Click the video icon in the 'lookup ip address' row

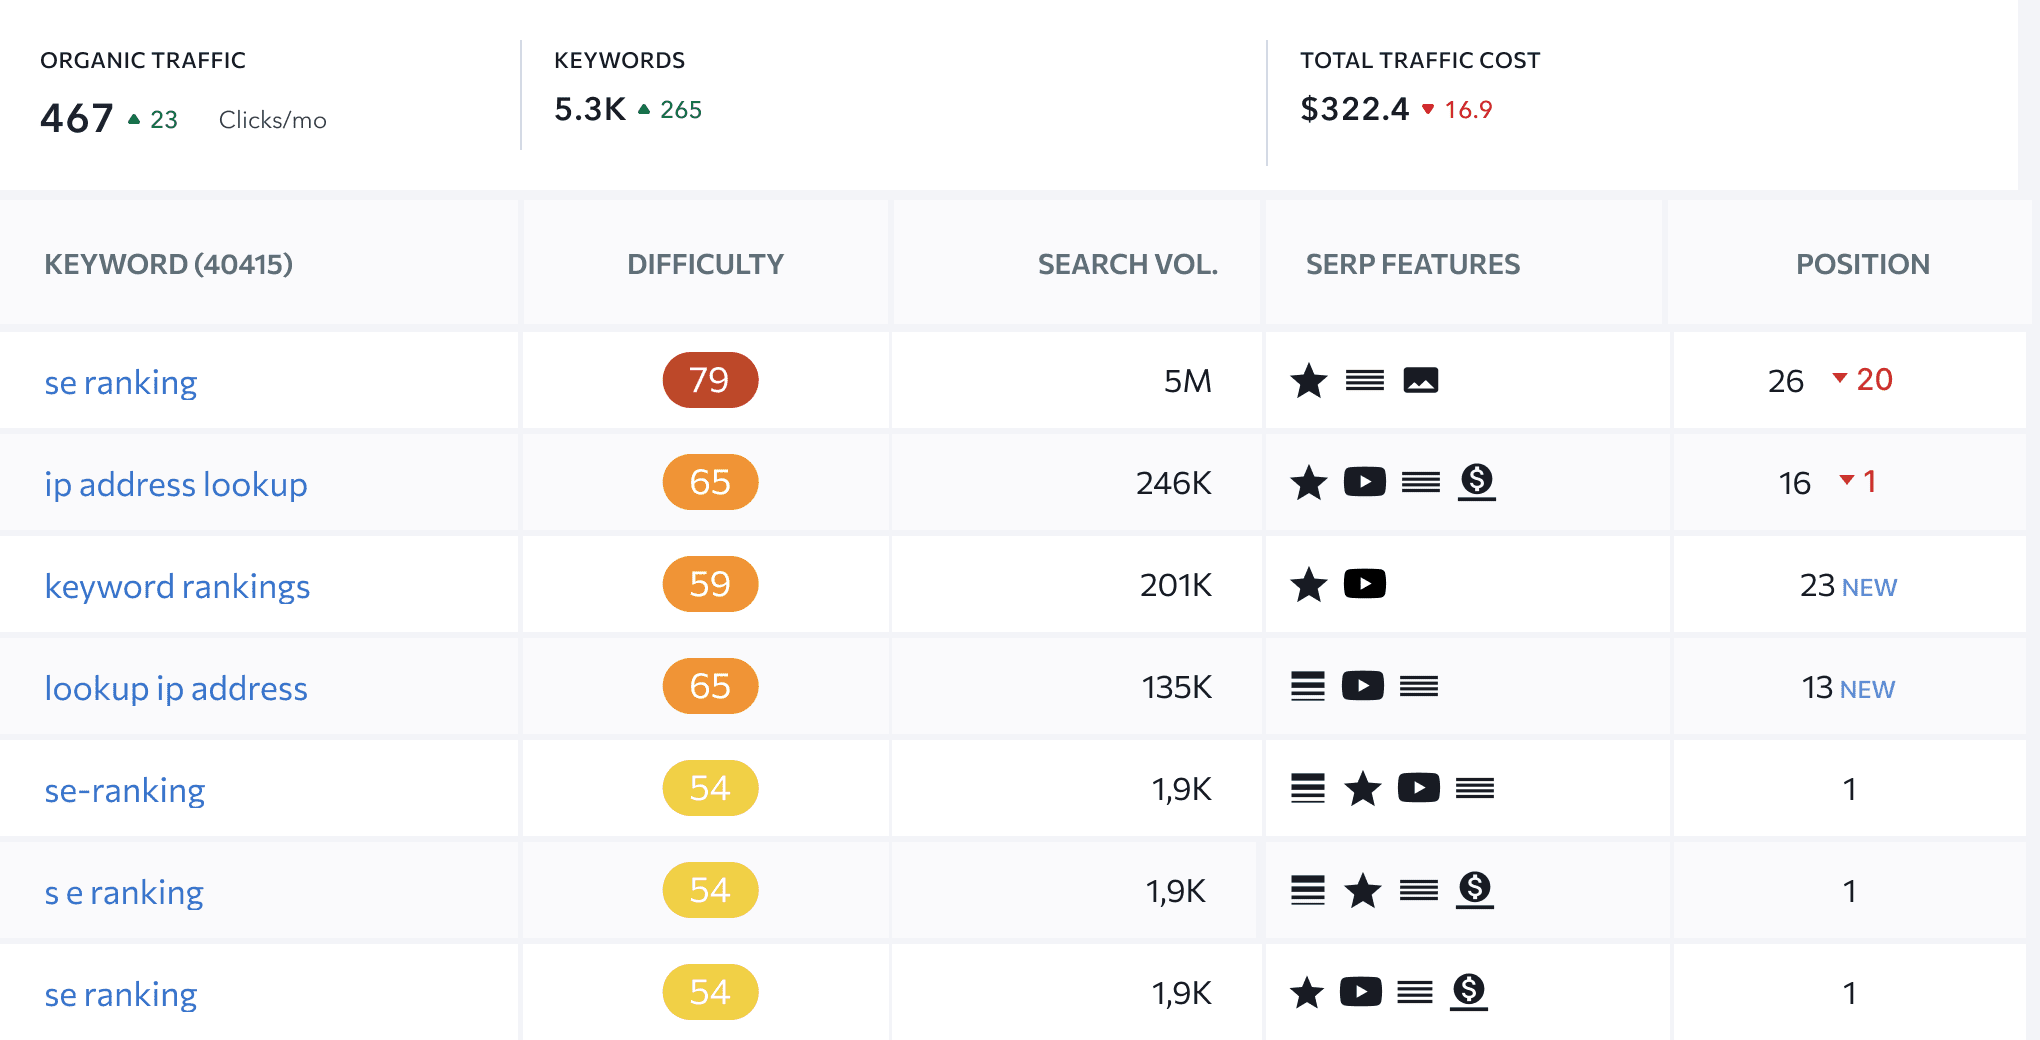(x=1362, y=686)
